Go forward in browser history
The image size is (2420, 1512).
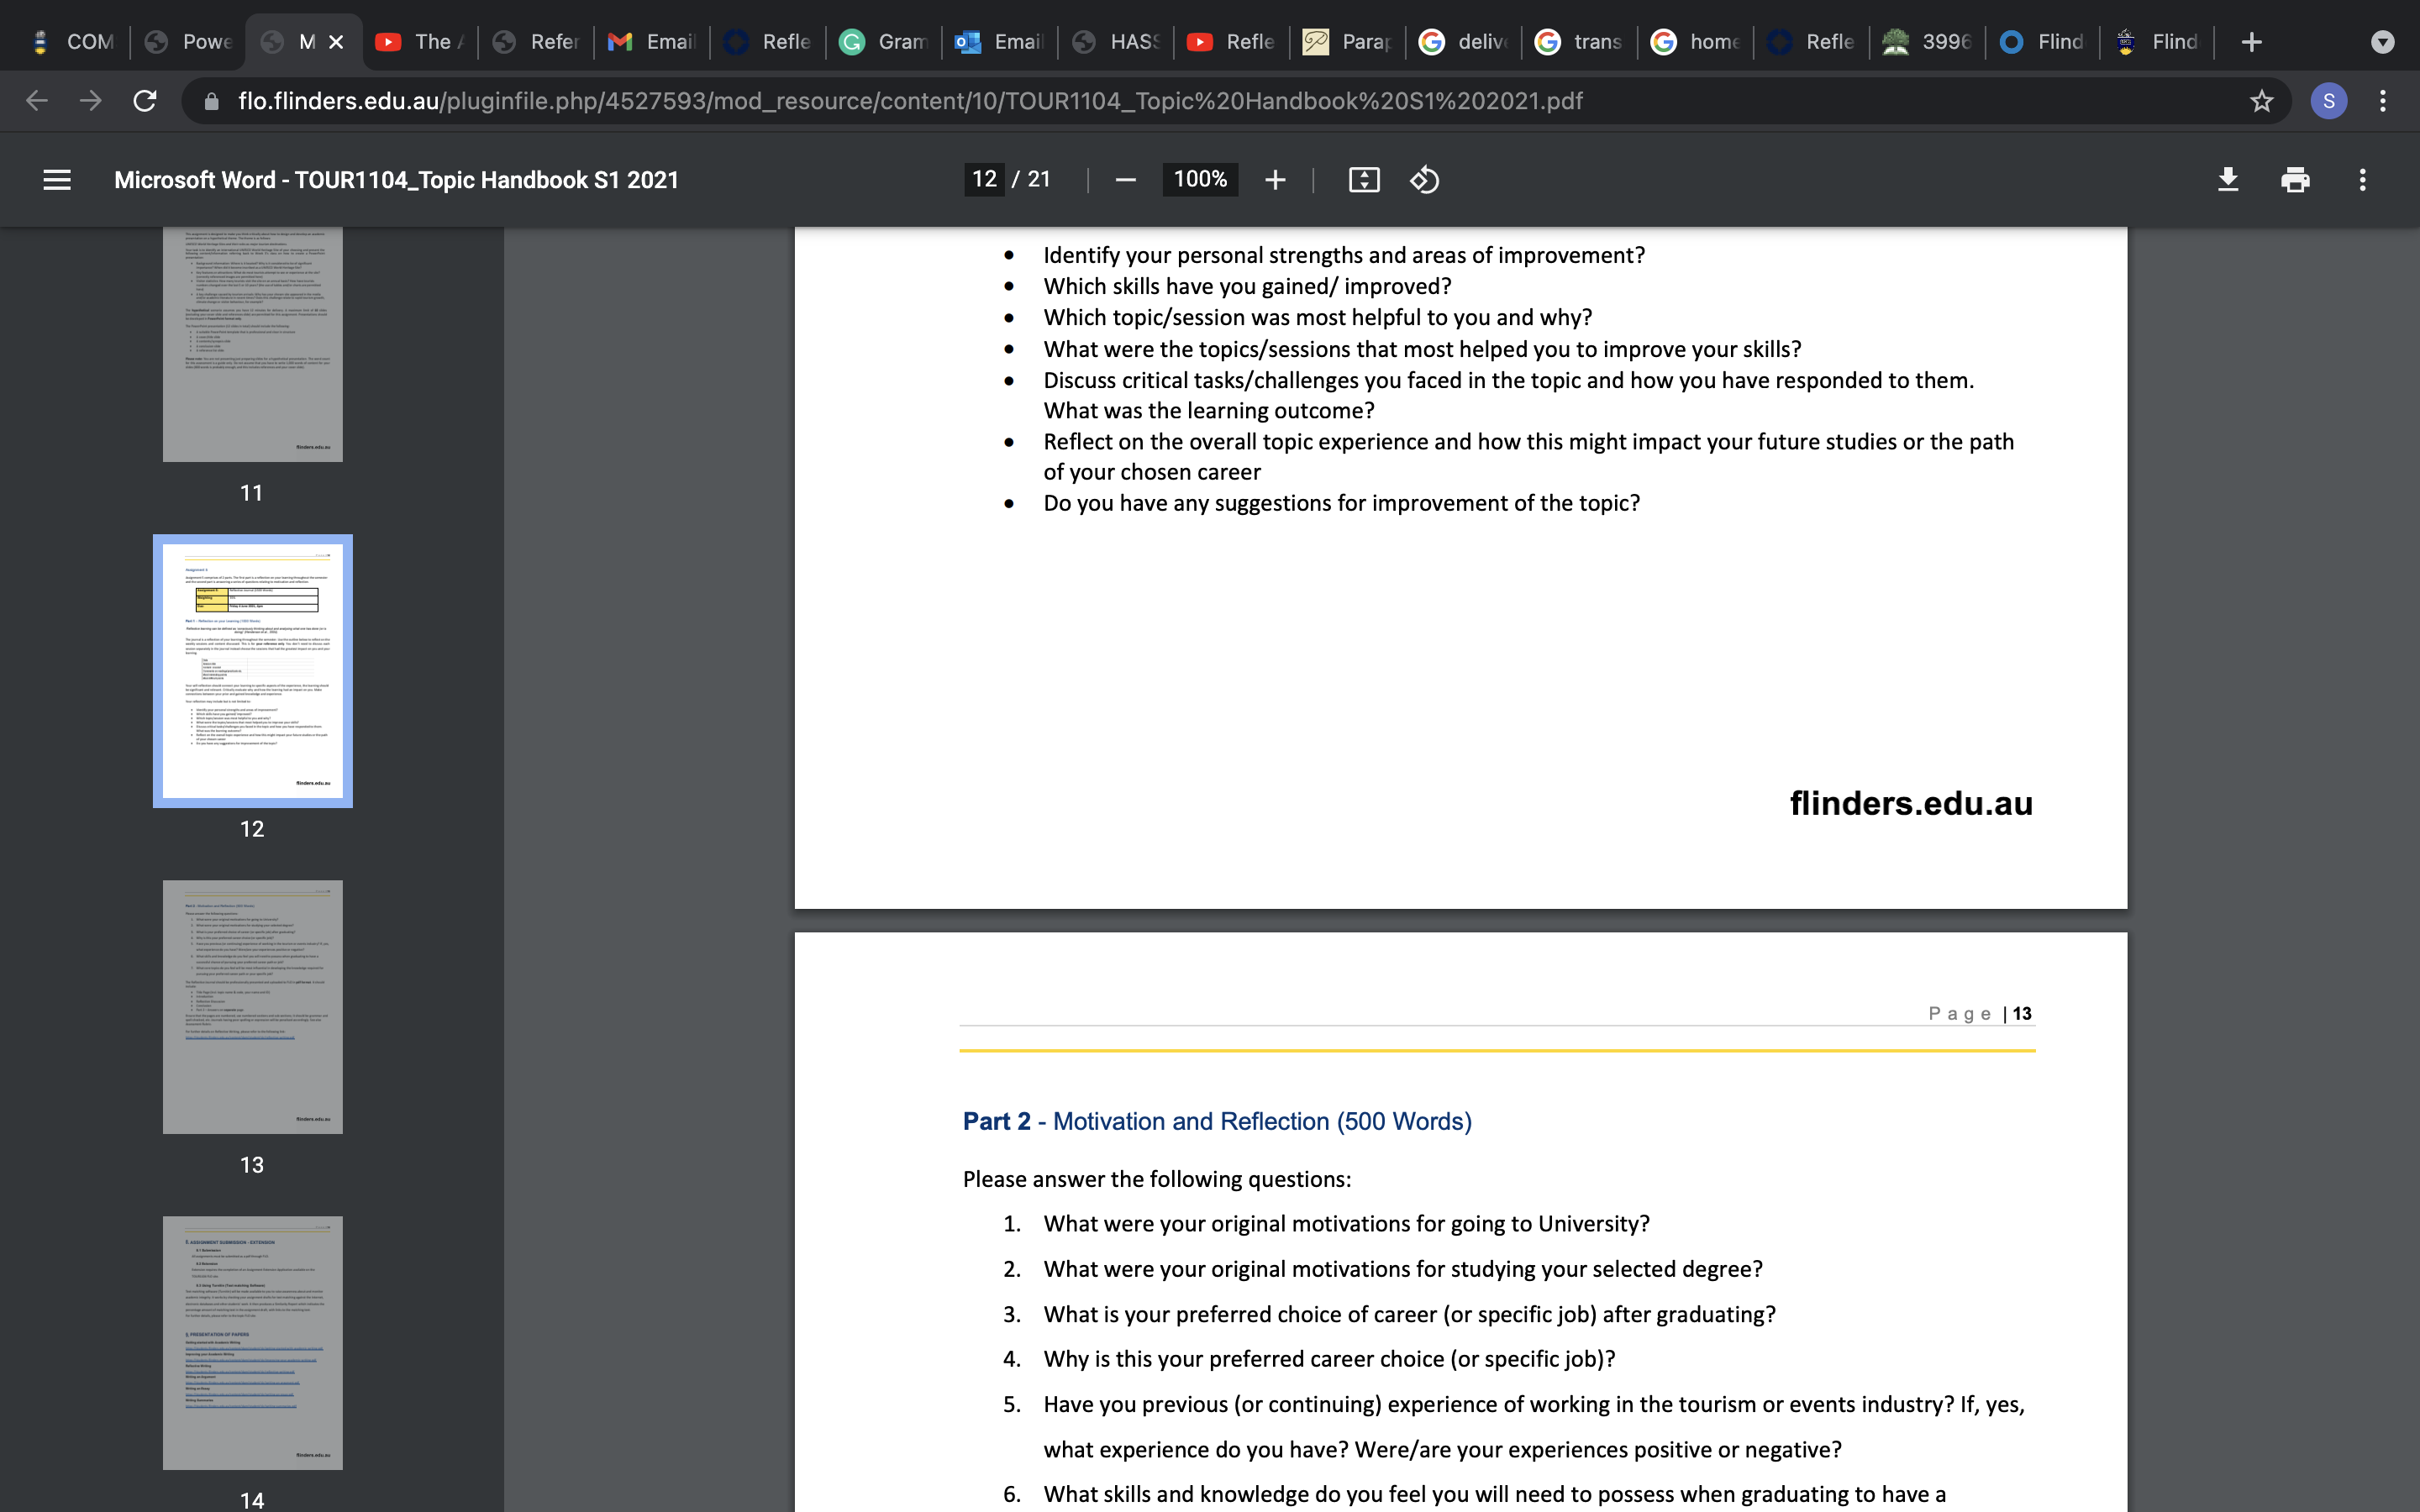pos(91,101)
